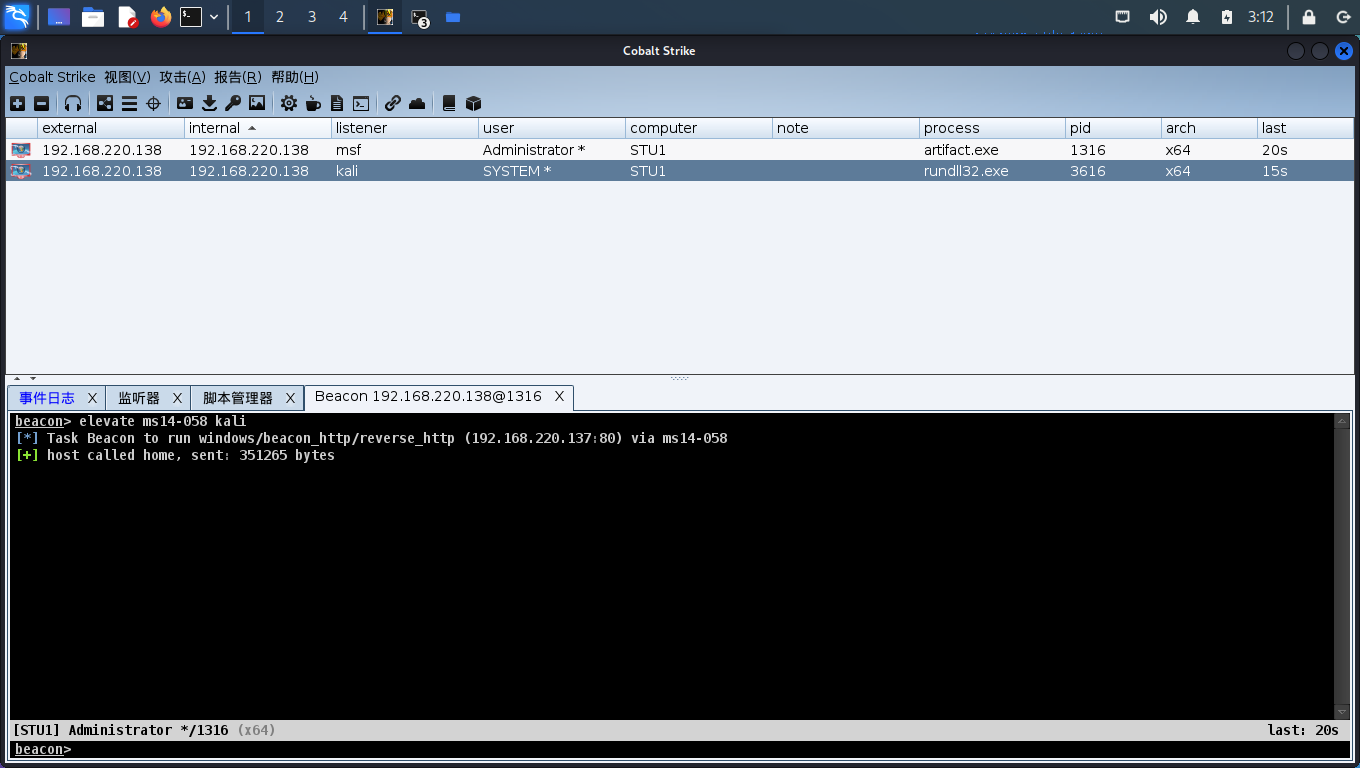Click the pid 1316 cell
Viewport: 1360px width, 768px height.
tap(1113, 150)
